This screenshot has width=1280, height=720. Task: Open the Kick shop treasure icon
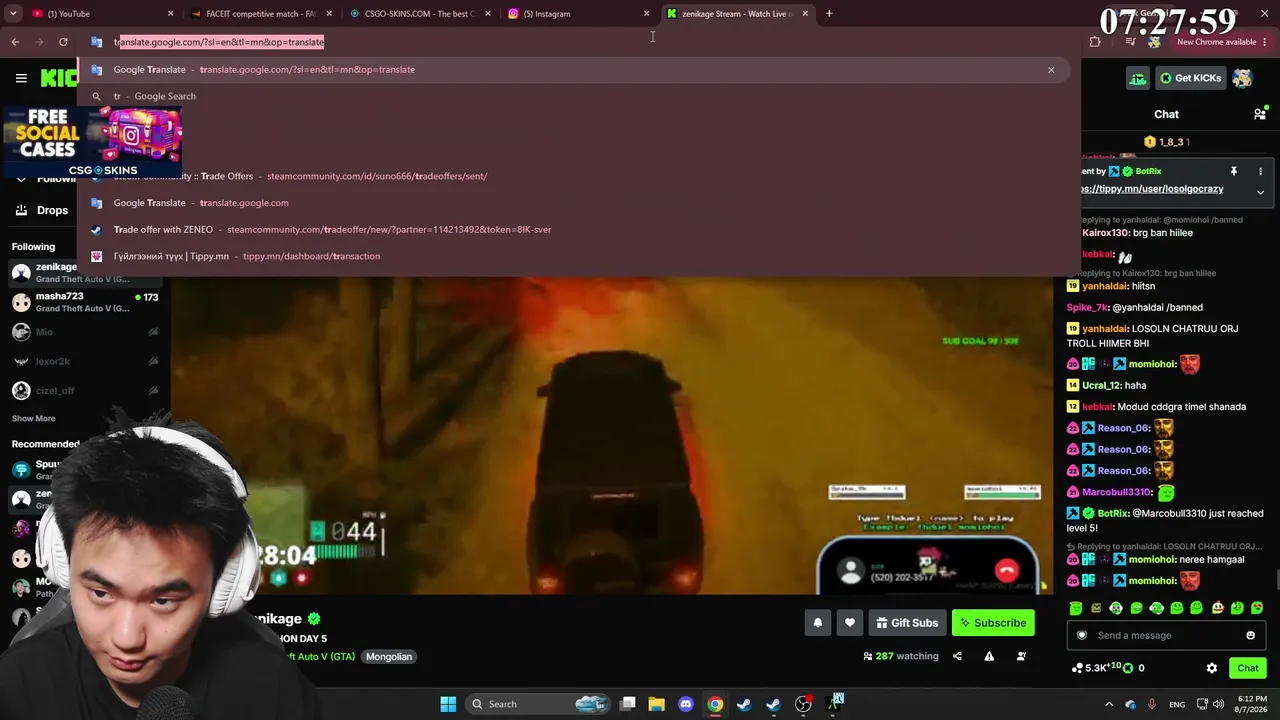(x=1138, y=78)
